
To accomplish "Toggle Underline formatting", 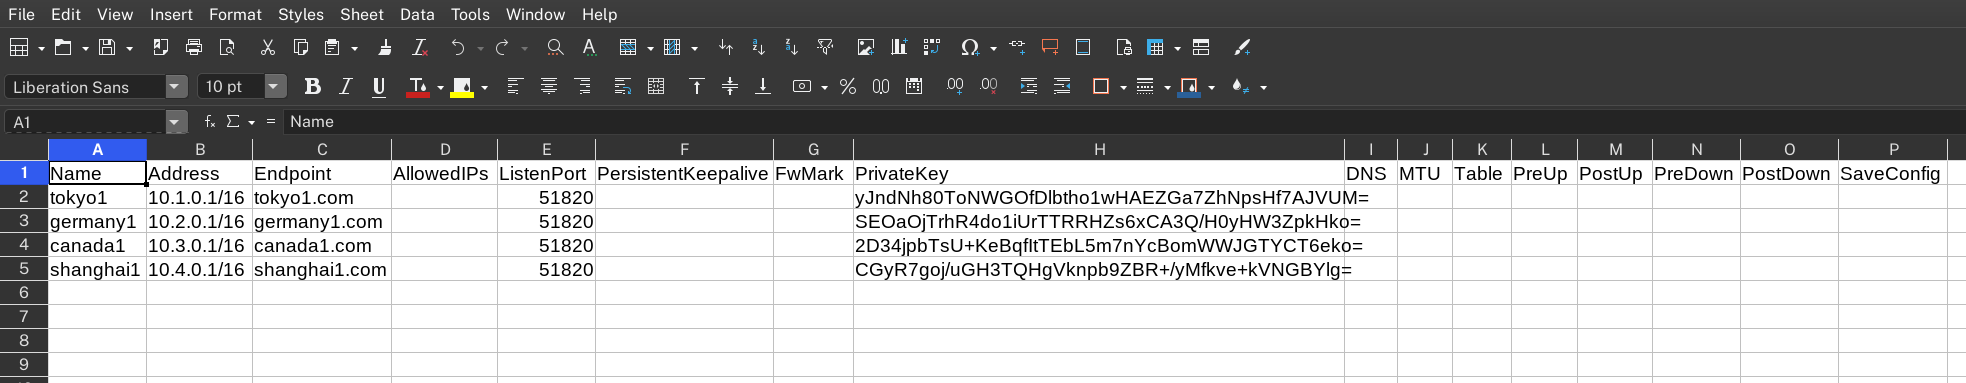I will point(379,87).
